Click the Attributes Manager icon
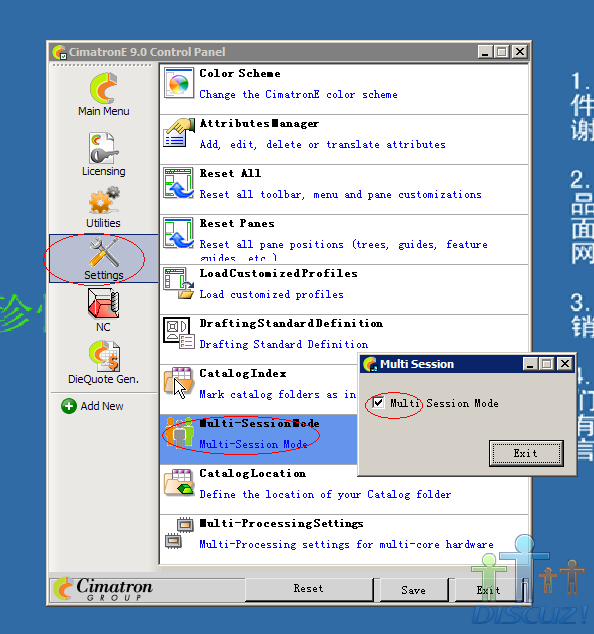594x634 pixels. [x=178, y=133]
